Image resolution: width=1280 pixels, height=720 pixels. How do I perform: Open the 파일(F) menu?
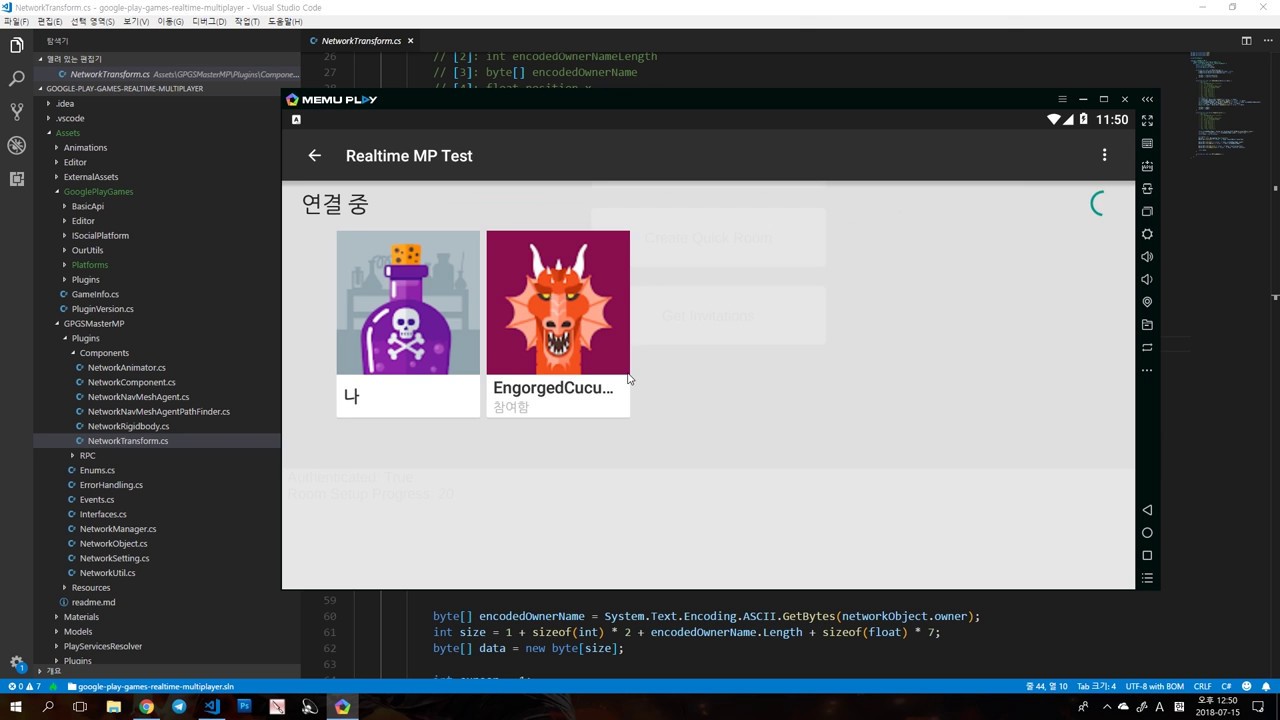[x=18, y=21]
